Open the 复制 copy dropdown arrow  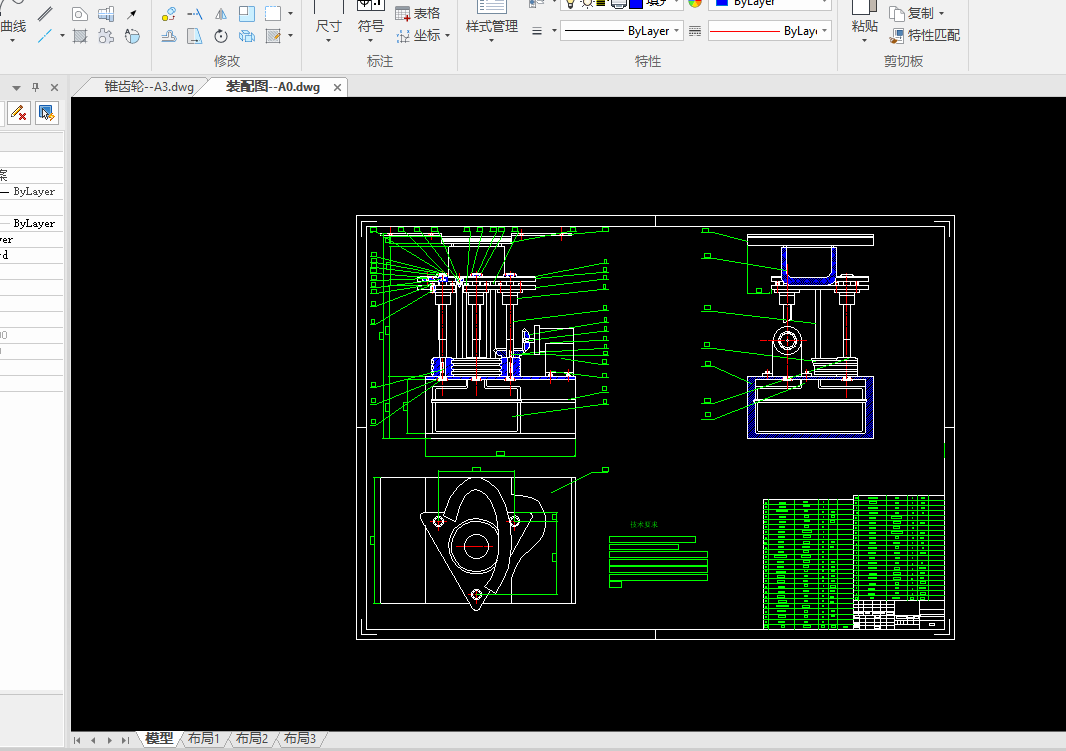tap(941, 14)
